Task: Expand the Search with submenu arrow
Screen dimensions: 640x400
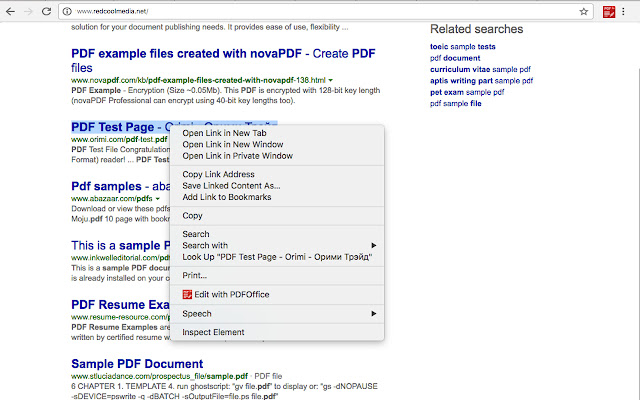Action: click(x=373, y=245)
